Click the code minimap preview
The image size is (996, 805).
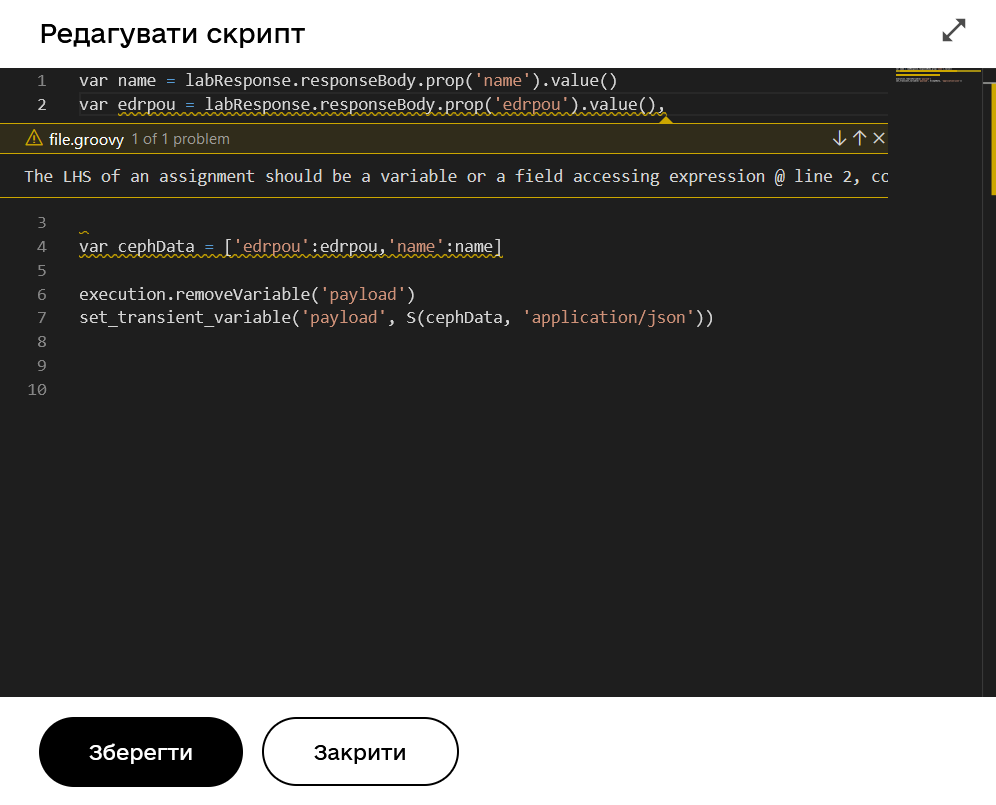pos(938,76)
